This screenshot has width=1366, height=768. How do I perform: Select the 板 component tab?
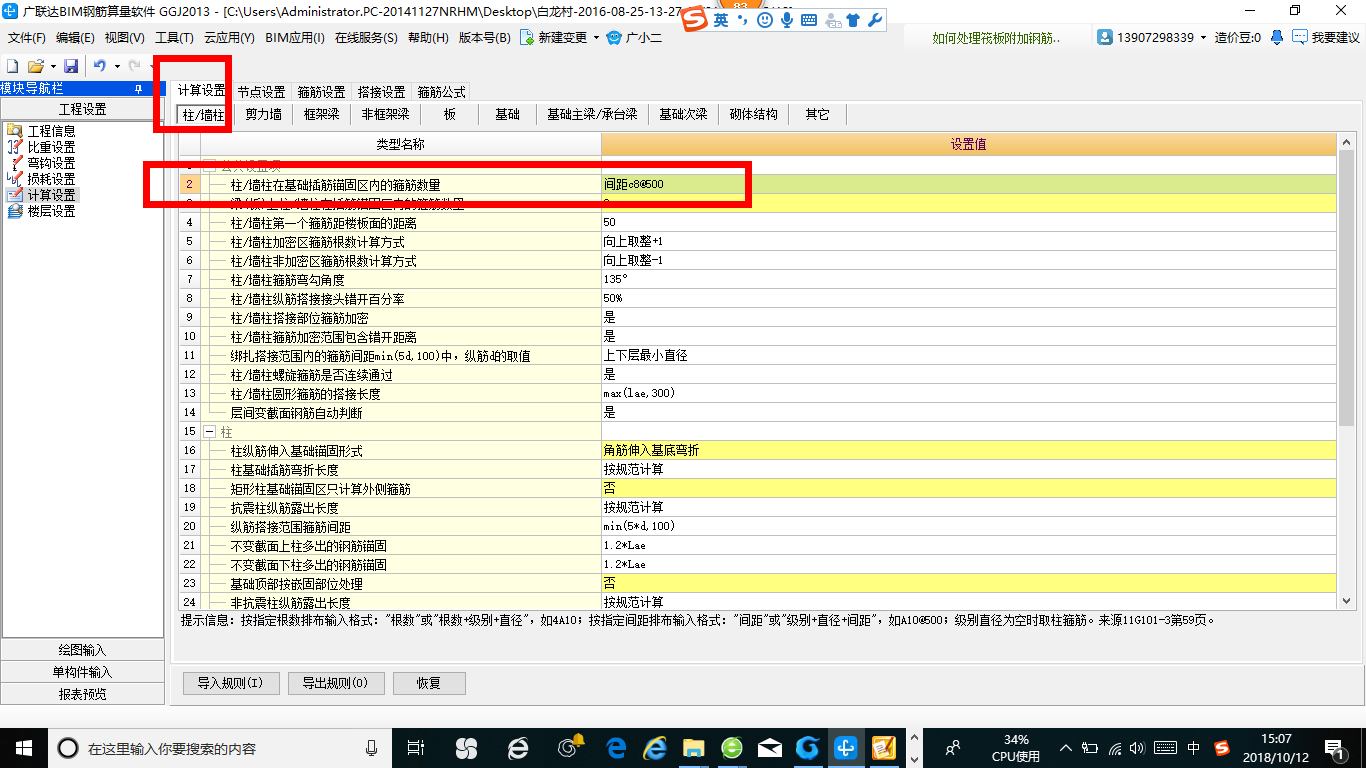coord(450,114)
